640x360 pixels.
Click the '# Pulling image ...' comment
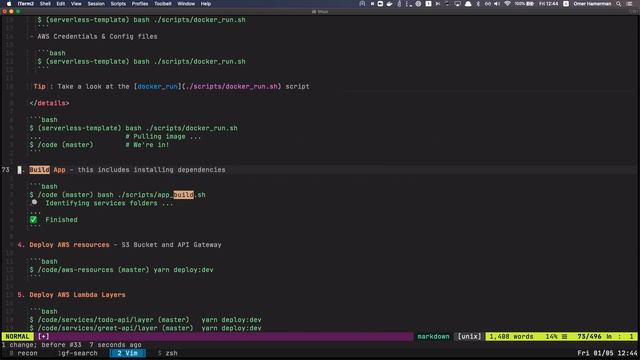pyautogui.click(x=163, y=136)
